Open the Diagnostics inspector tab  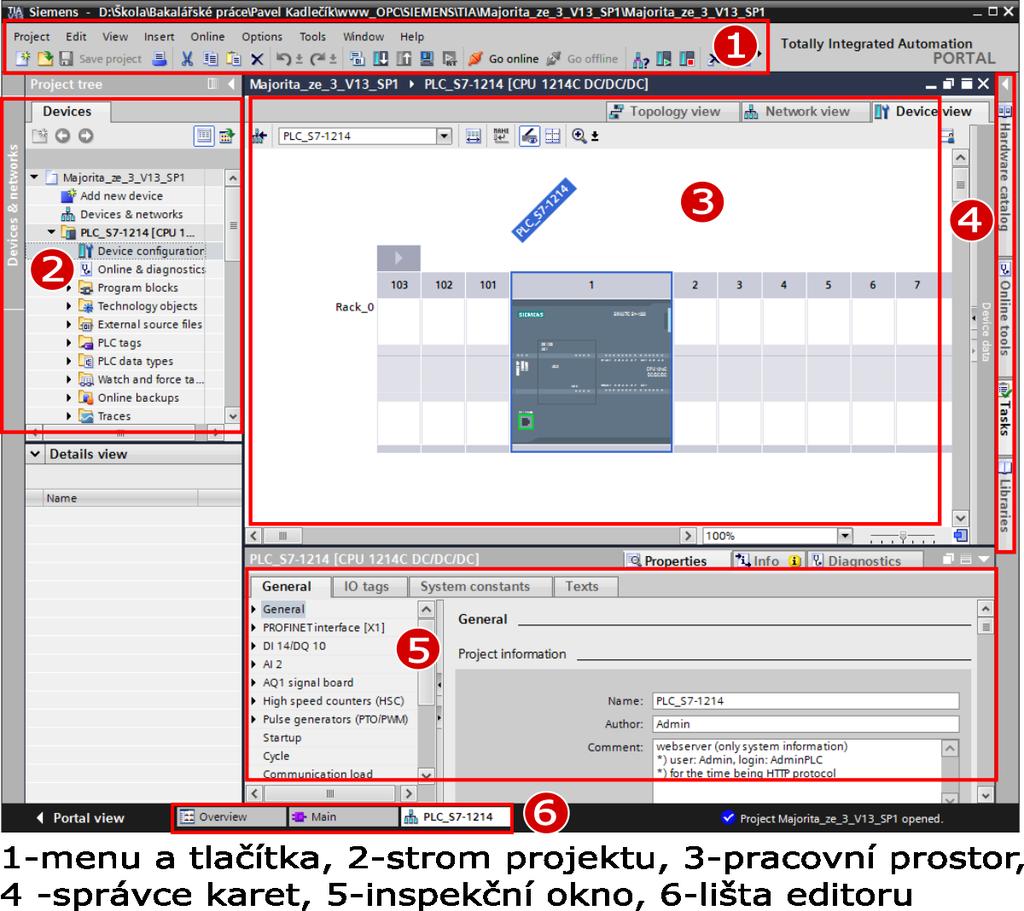(x=864, y=560)
